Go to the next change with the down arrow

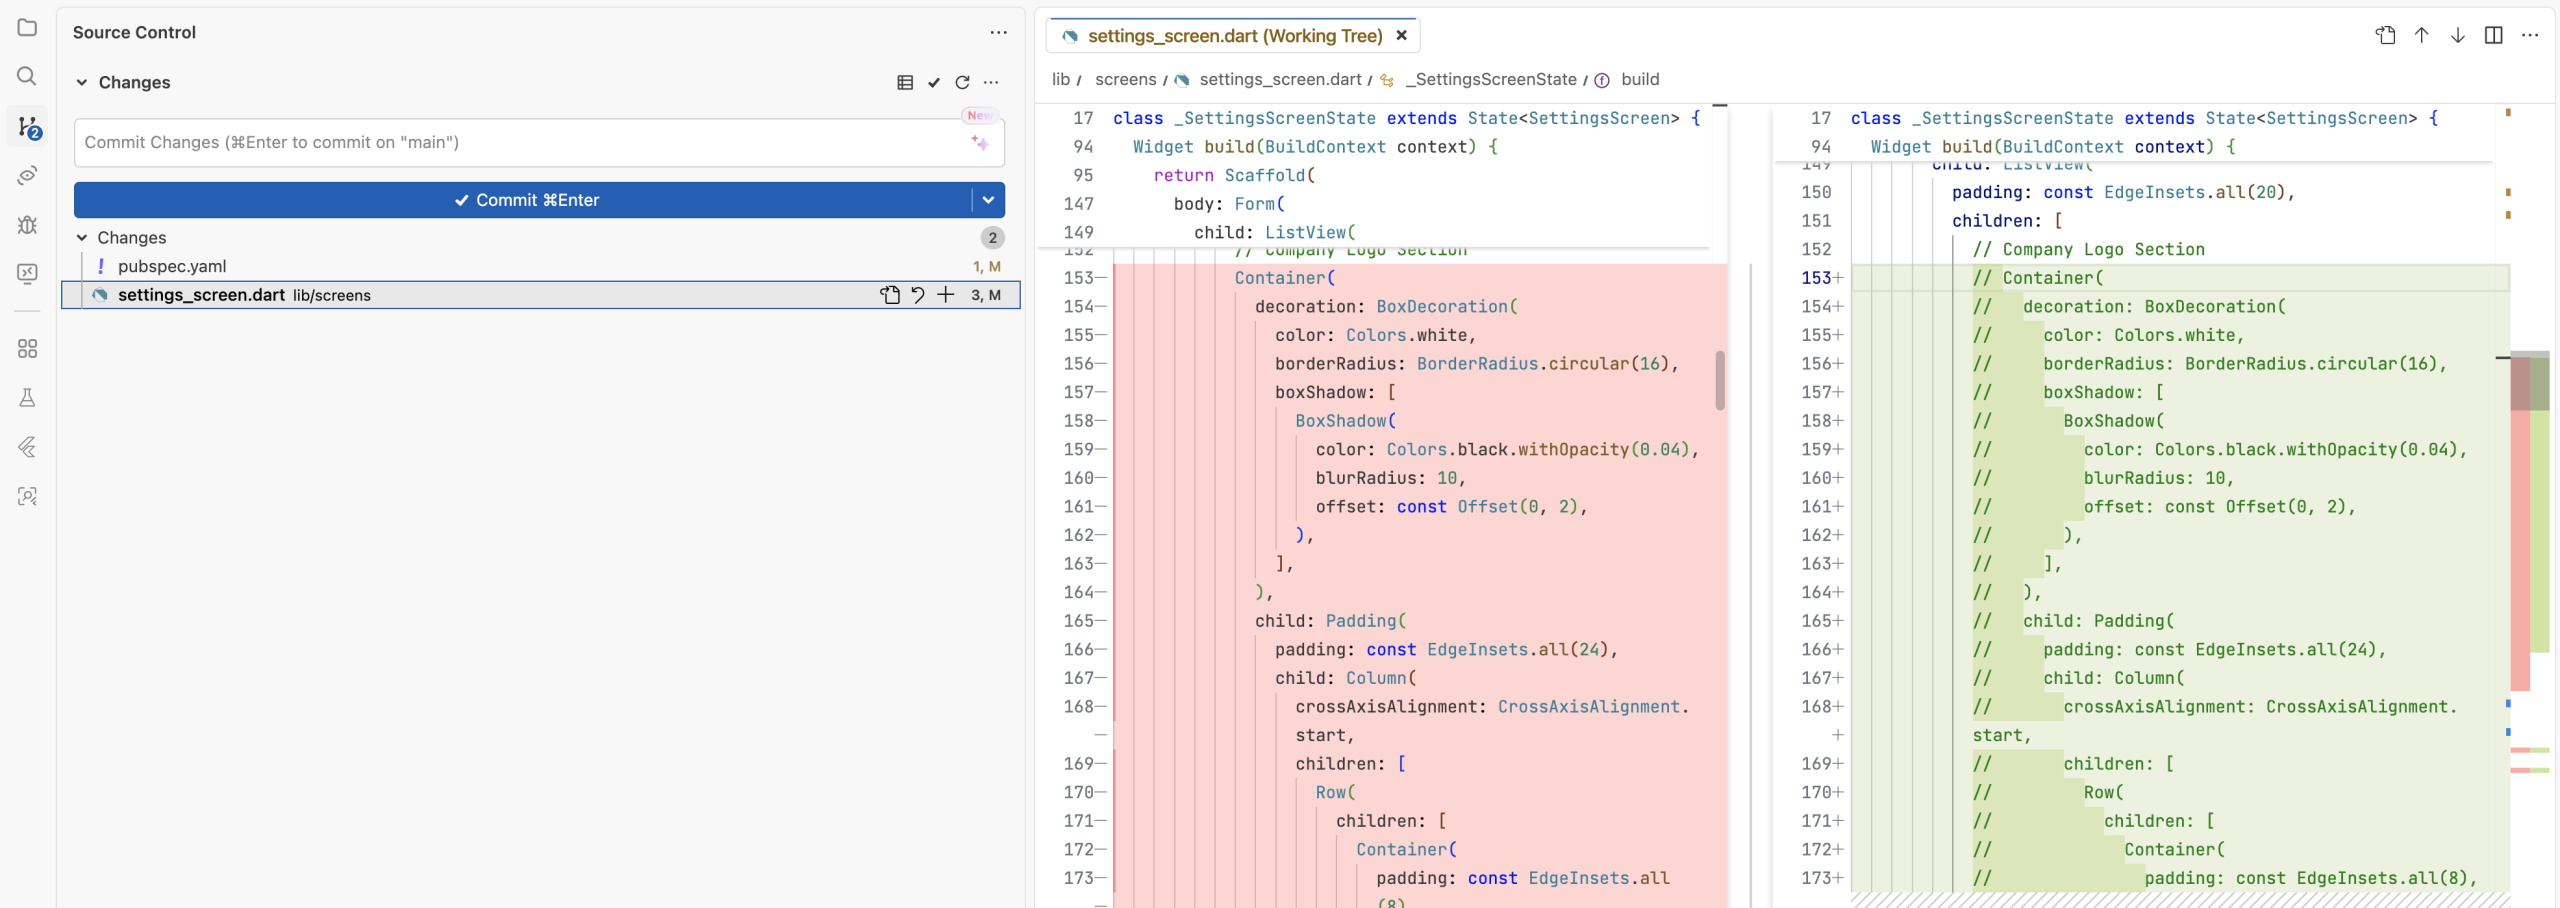pos(2457,36)
